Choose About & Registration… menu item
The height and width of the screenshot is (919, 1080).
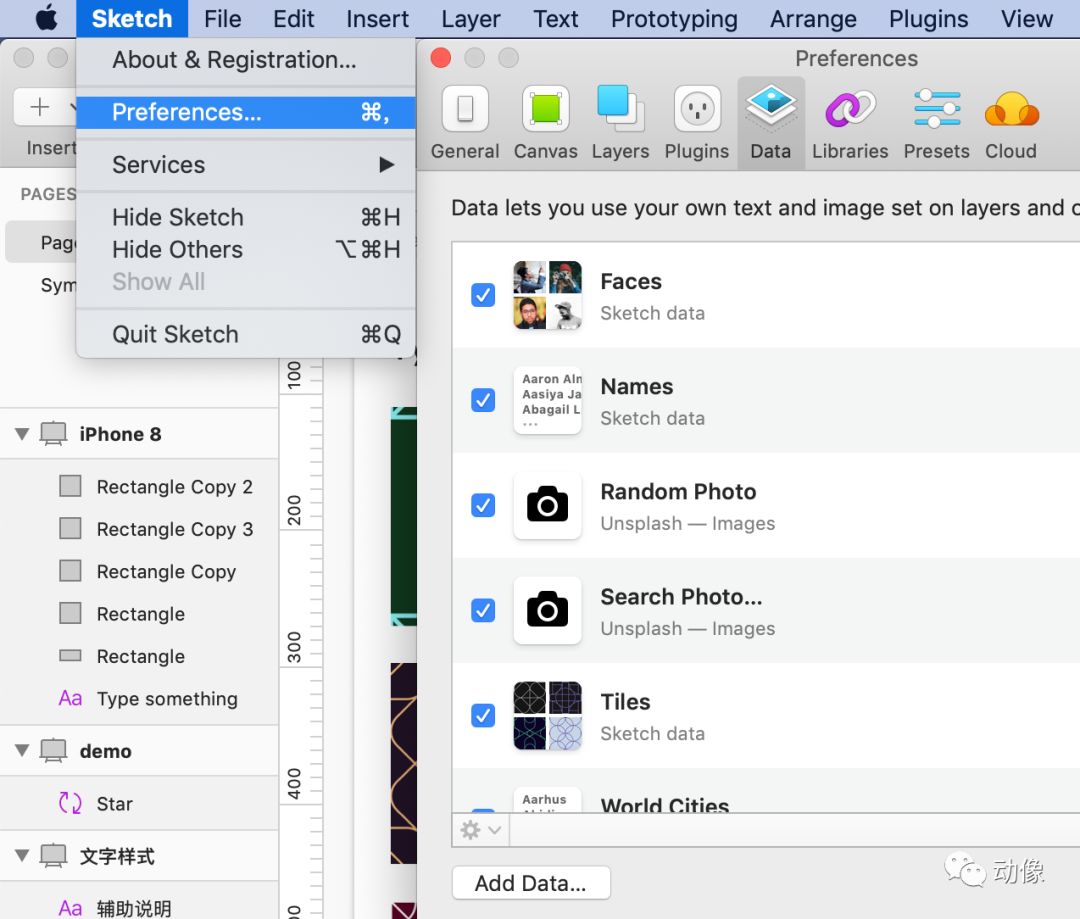click(x=246, y=60)
